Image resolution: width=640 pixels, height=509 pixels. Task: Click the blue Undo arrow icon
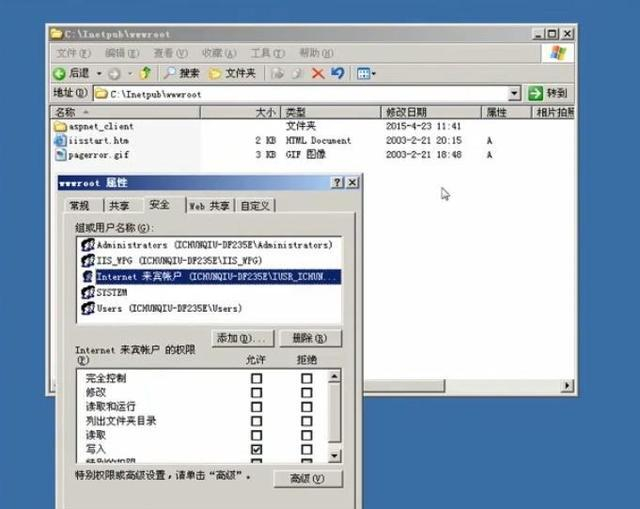[x=338, y=73]
